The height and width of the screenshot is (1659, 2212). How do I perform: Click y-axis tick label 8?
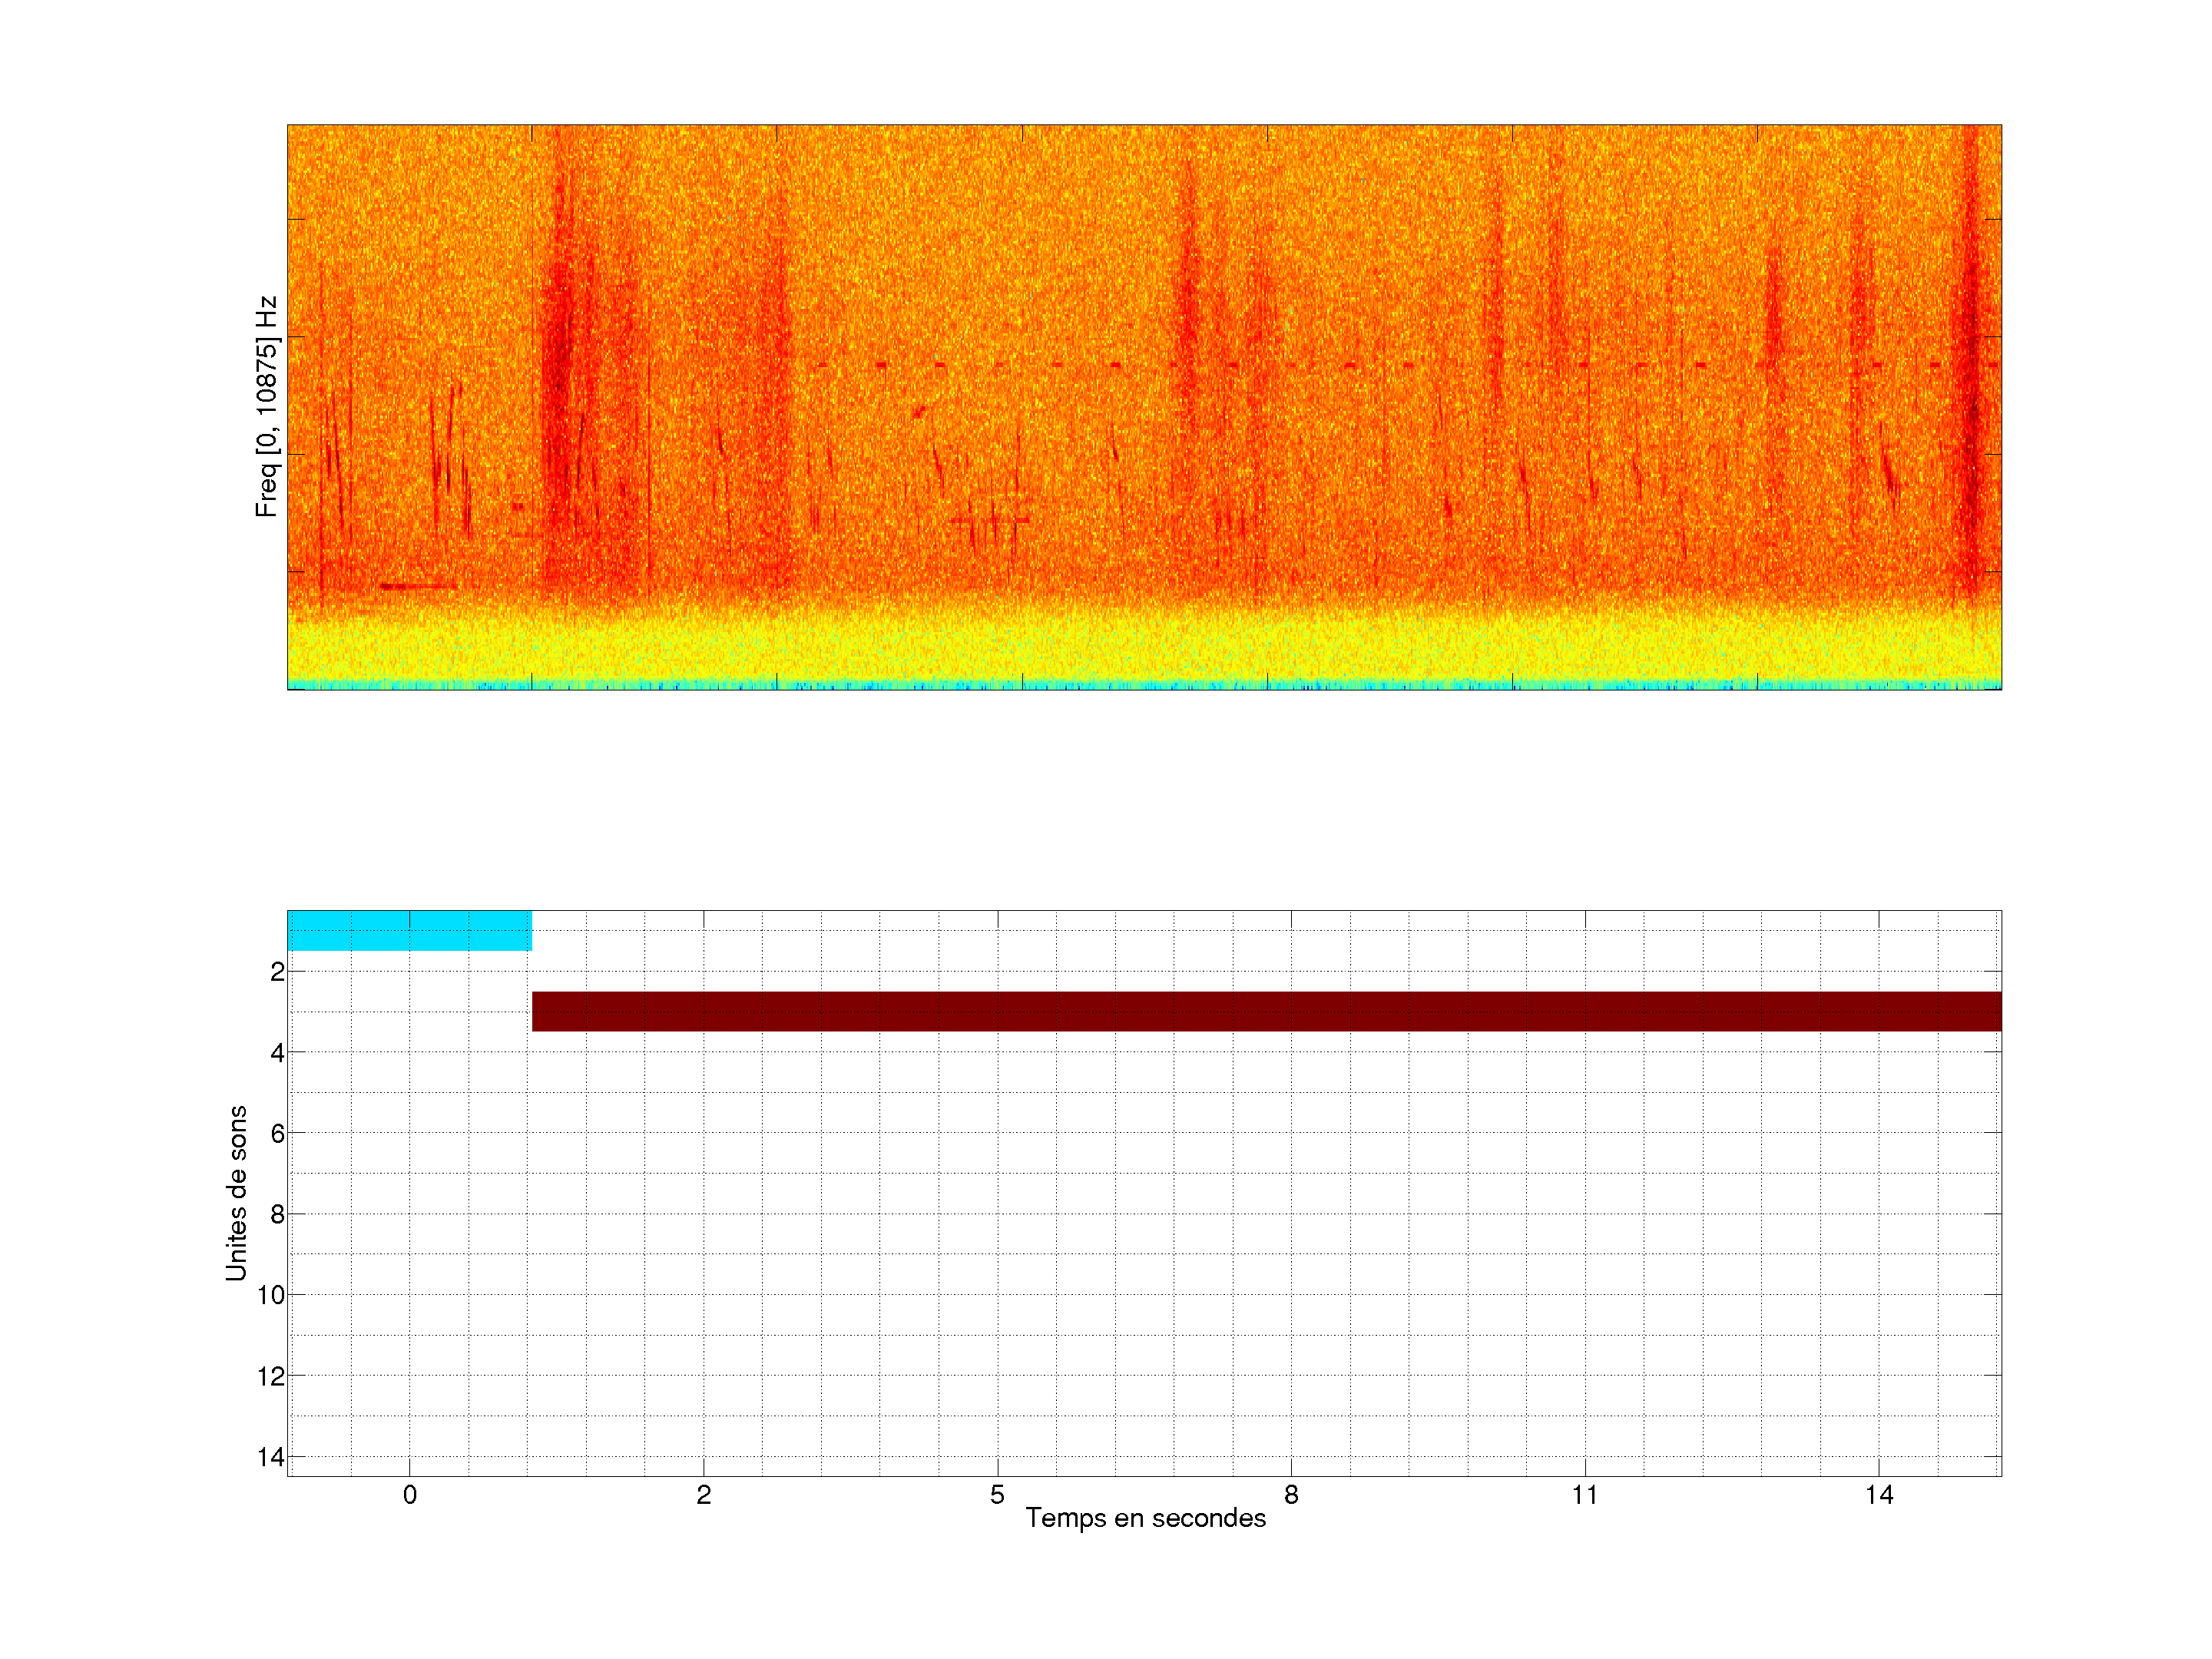pos(277,1214)
